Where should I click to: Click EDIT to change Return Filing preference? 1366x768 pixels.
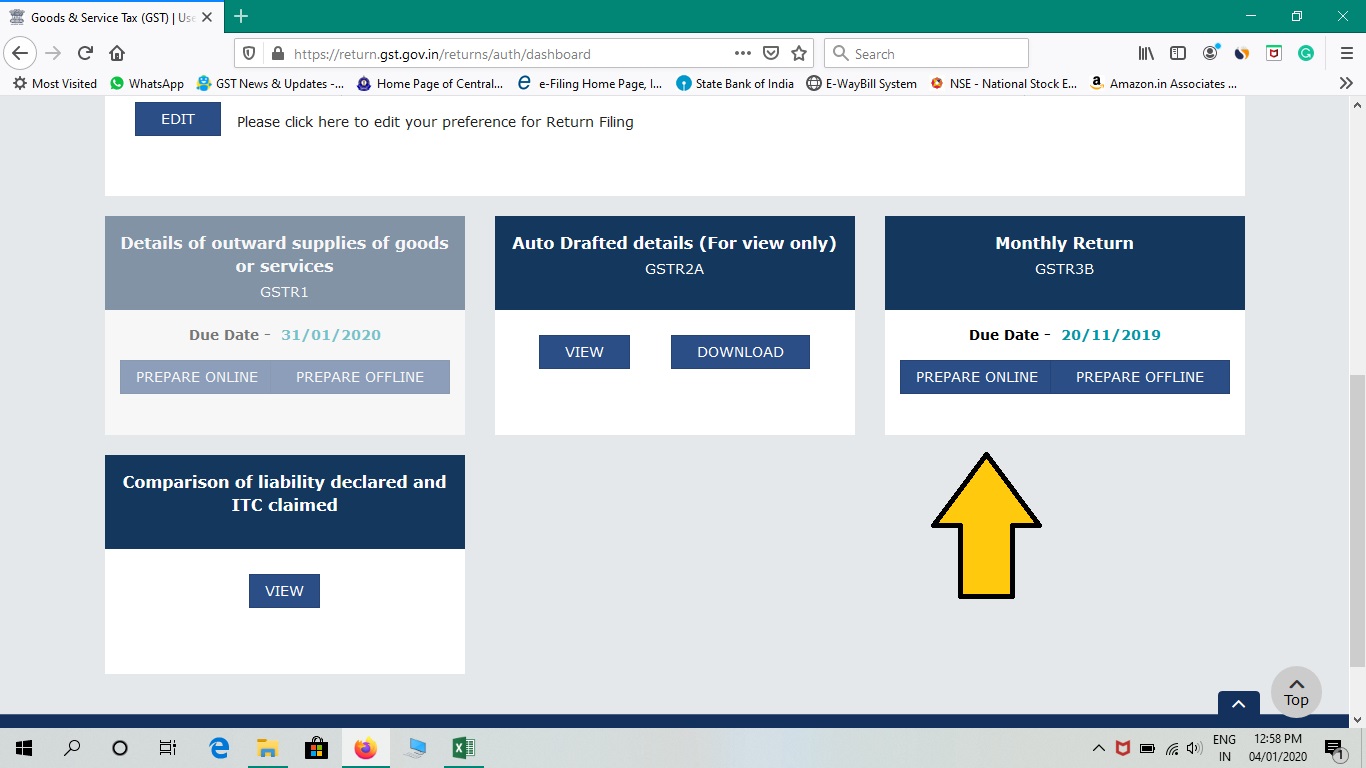click(x=177, y=118)
